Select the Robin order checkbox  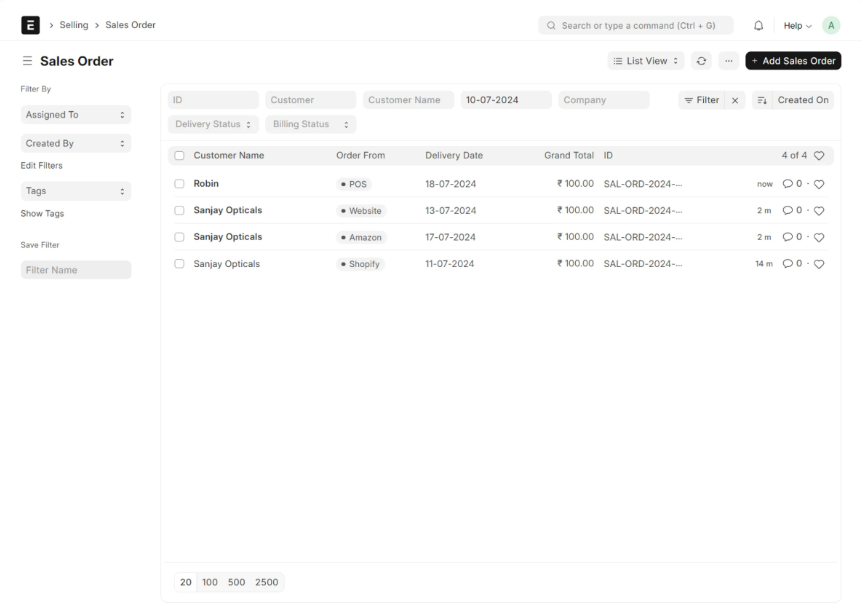click(x=179, y=184)
